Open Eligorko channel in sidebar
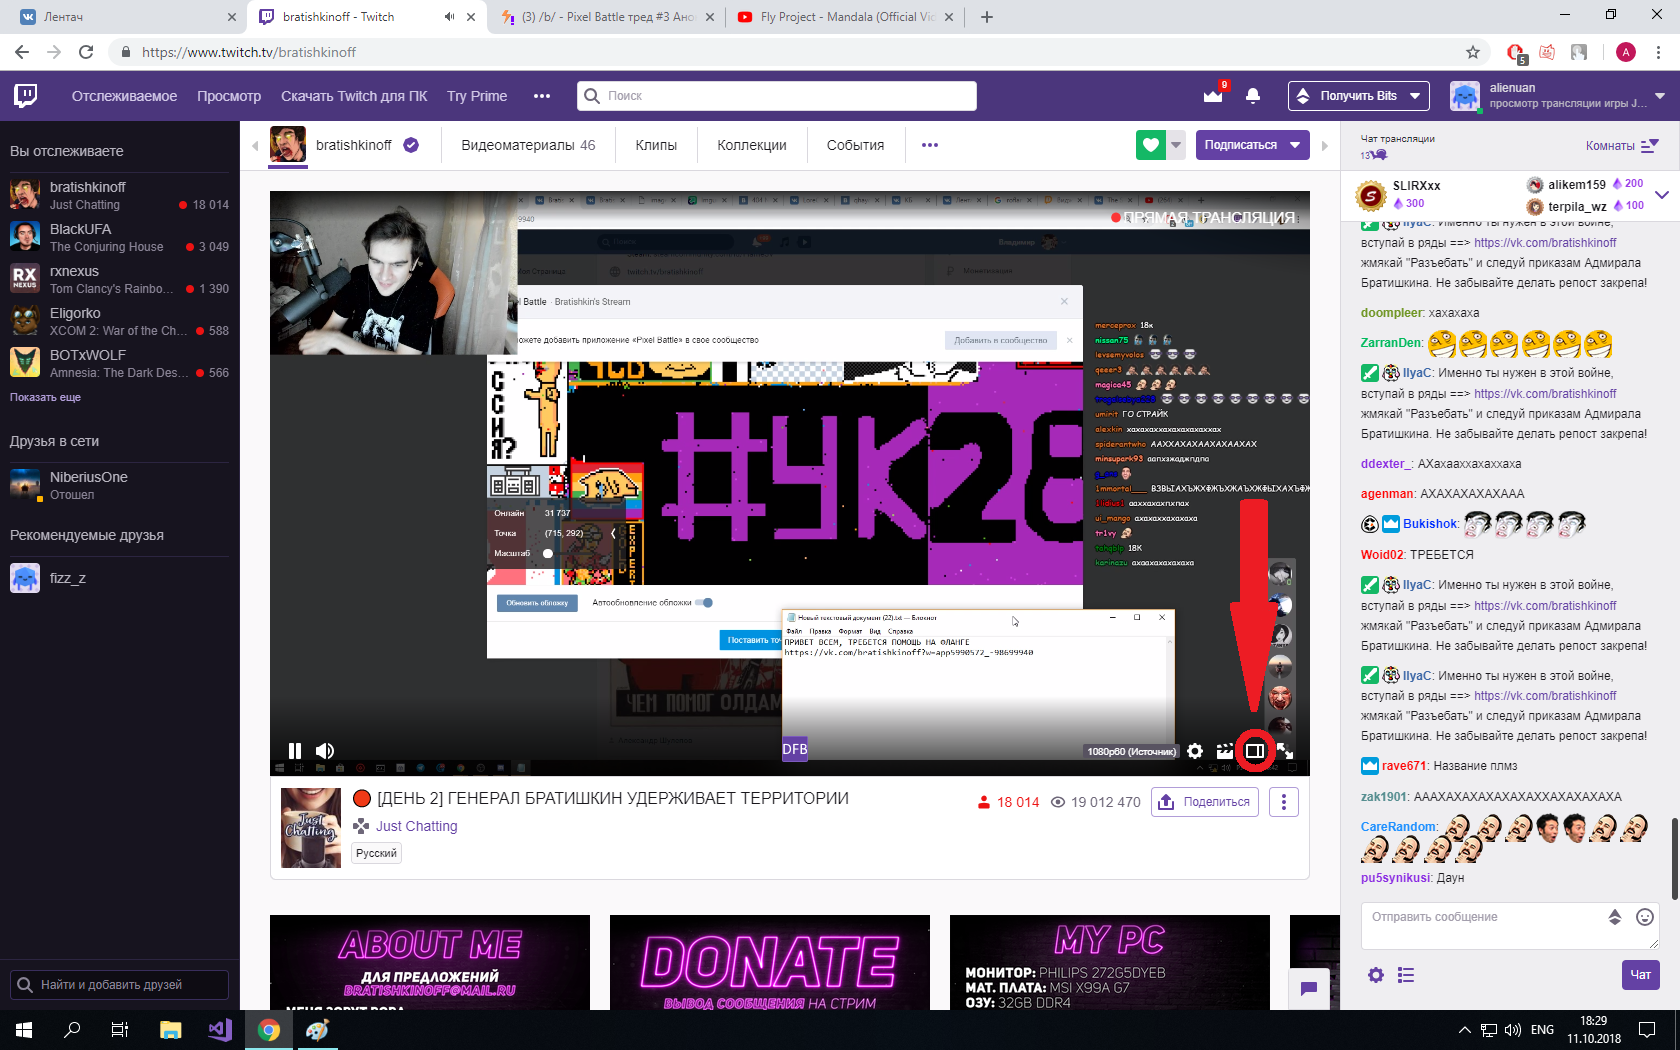 120,321
